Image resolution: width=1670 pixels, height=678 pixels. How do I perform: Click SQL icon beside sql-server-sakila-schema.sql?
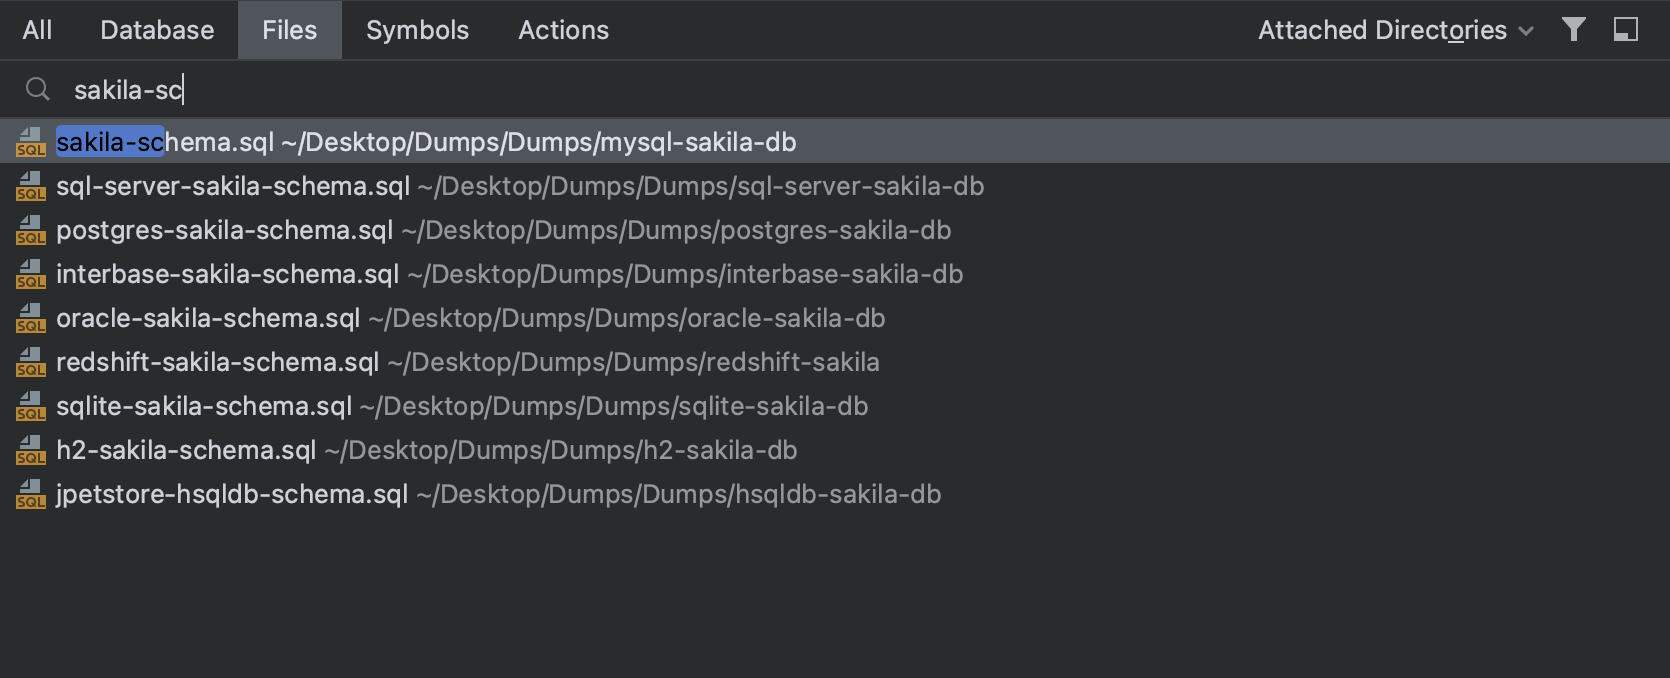pos(31,186)
